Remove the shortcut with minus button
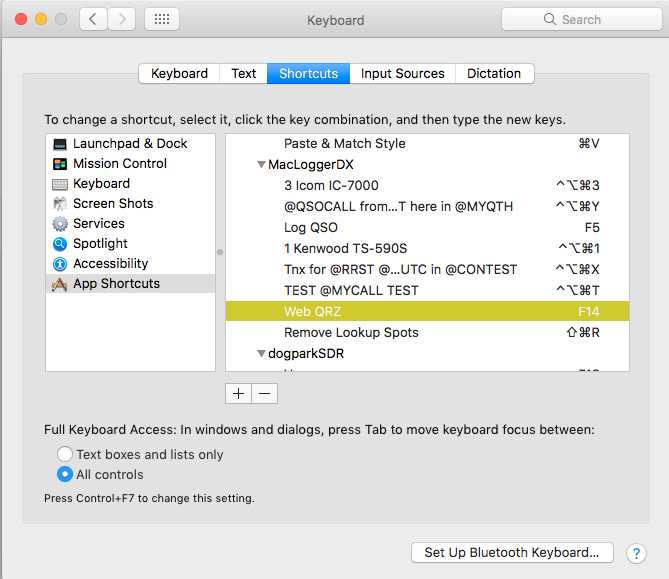669x579 pixels. point(264,394)
